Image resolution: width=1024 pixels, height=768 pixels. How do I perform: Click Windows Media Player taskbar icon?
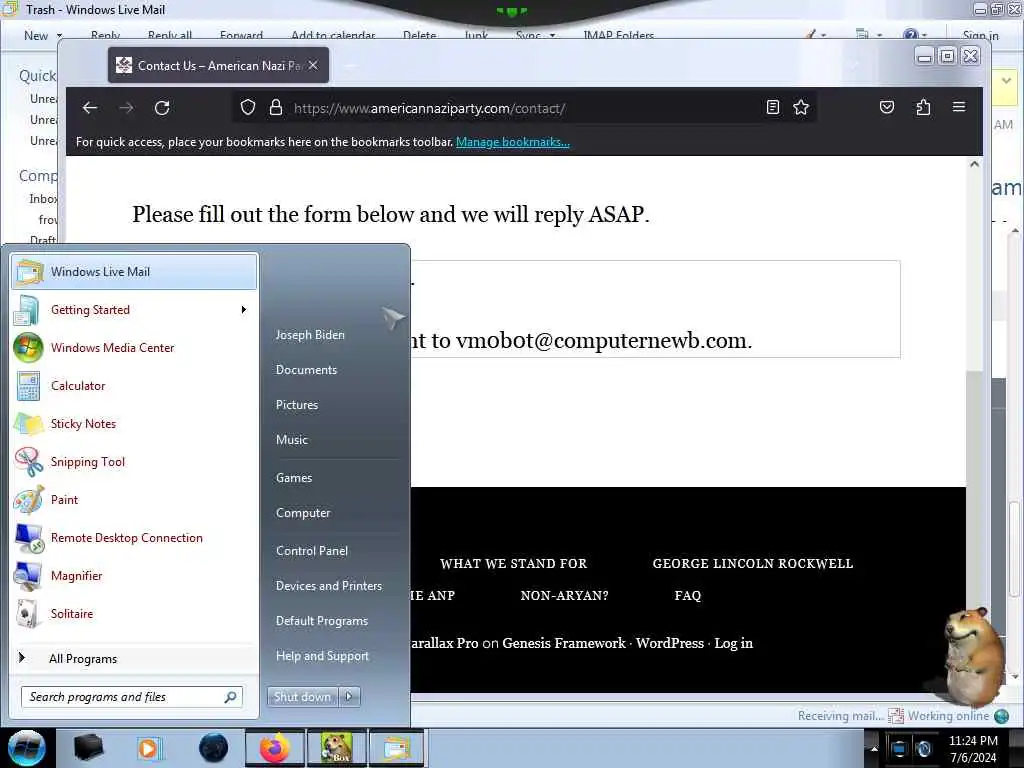(149, 748)
